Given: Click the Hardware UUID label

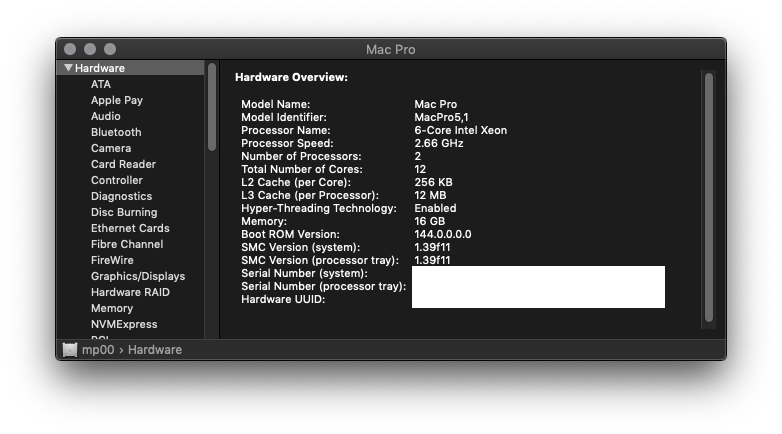Looking at the screenshot, I should coord(283,299).
